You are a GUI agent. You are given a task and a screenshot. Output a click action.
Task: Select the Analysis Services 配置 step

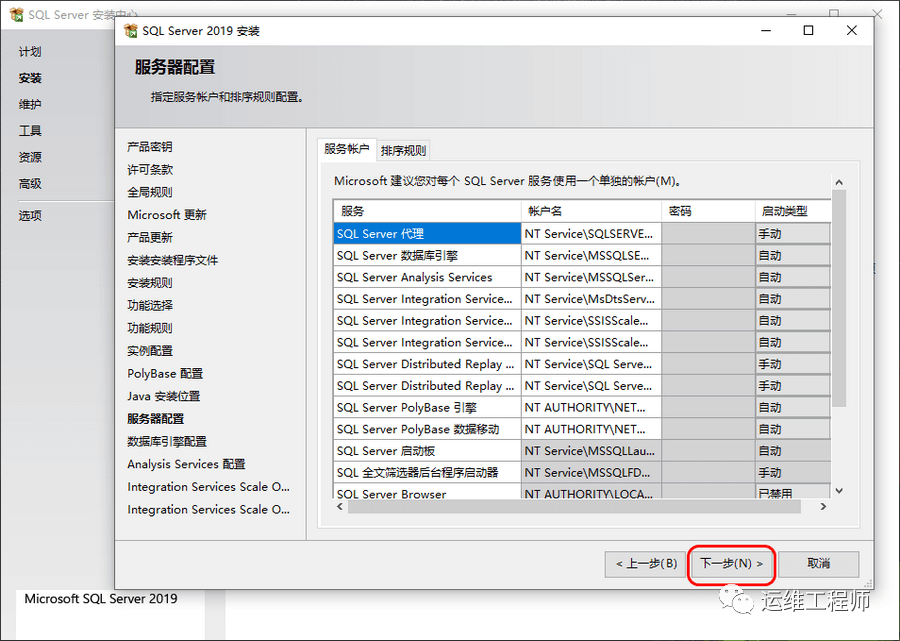186,464
